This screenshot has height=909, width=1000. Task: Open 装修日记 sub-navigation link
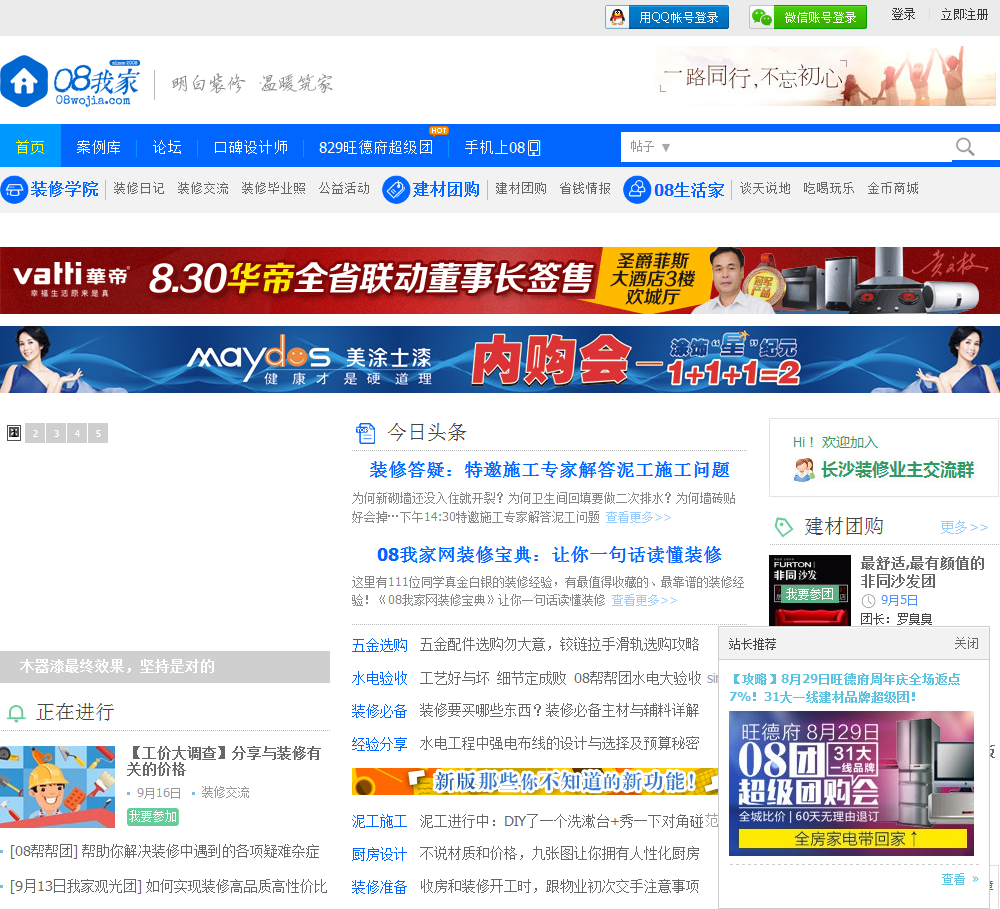click(138, 188)
